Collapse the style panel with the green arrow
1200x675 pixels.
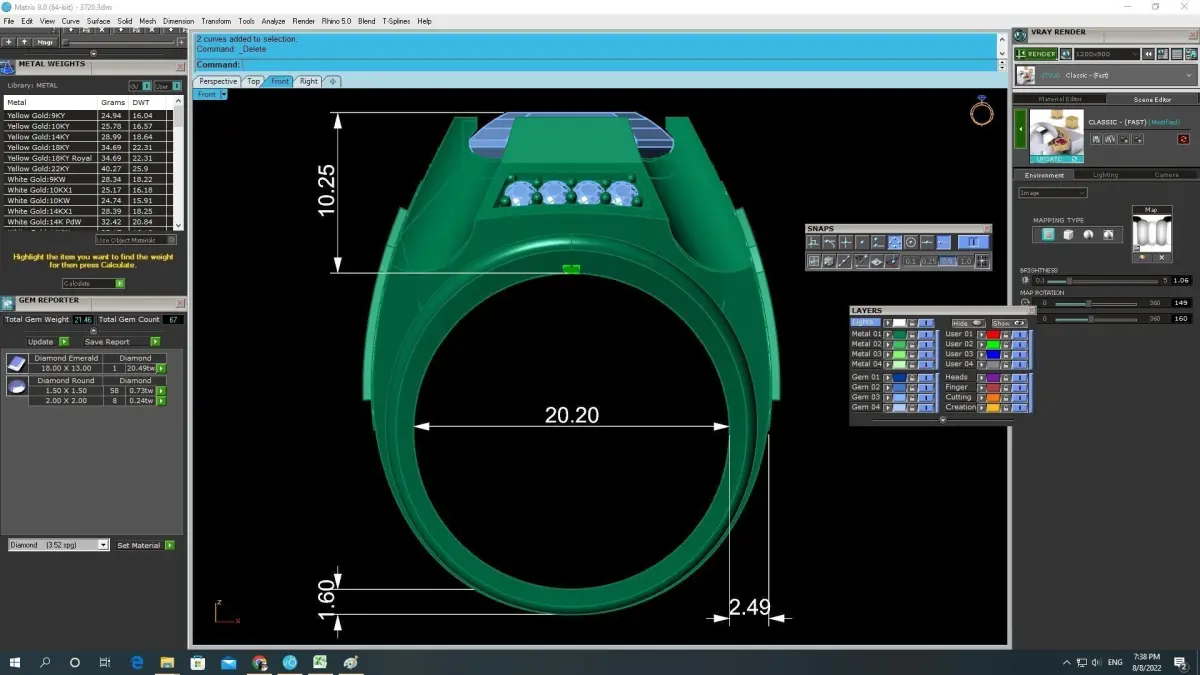(x=1020, y=130)
